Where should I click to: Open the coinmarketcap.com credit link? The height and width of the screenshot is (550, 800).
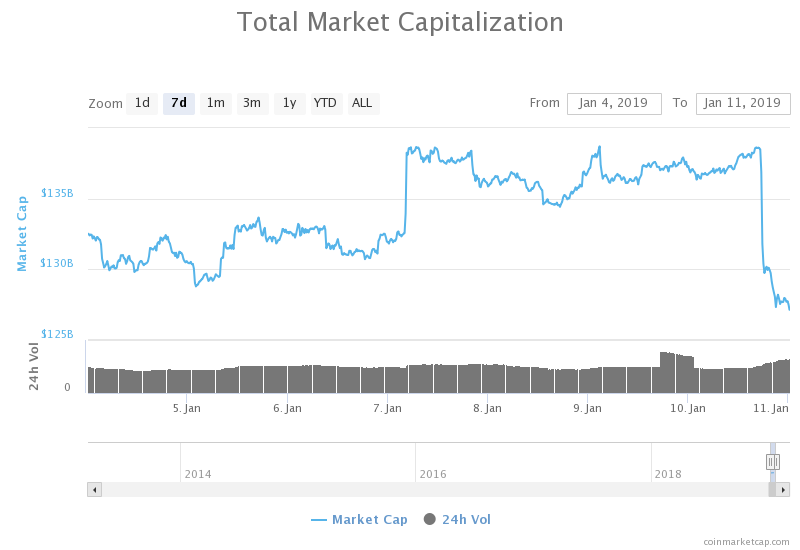746,541
